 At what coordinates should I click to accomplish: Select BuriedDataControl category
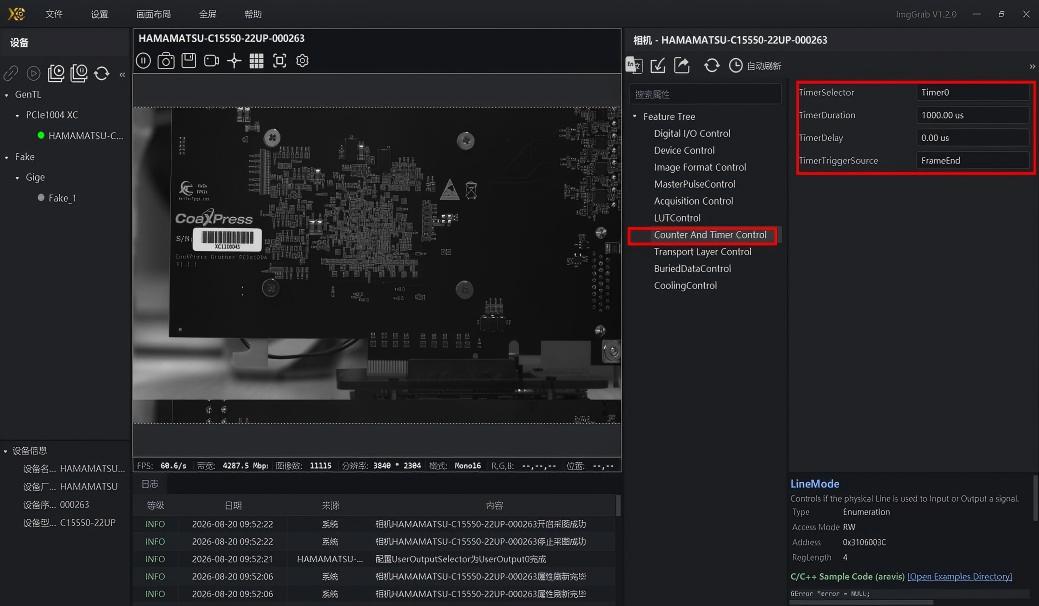coord(692,269)
